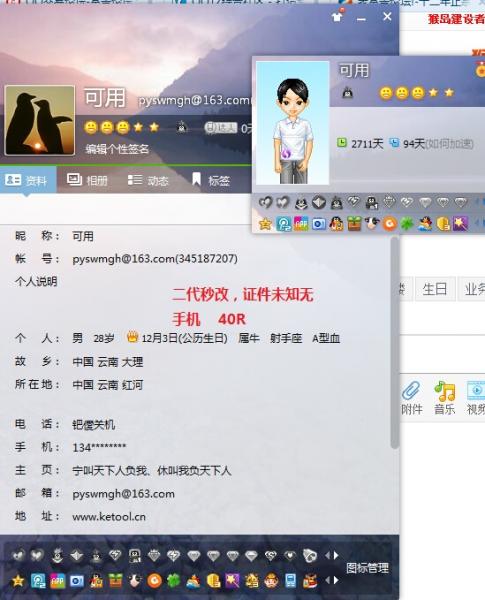485x600 pixels.
Task: Click the magic wand icon in popup card
Action: [460, 223]
